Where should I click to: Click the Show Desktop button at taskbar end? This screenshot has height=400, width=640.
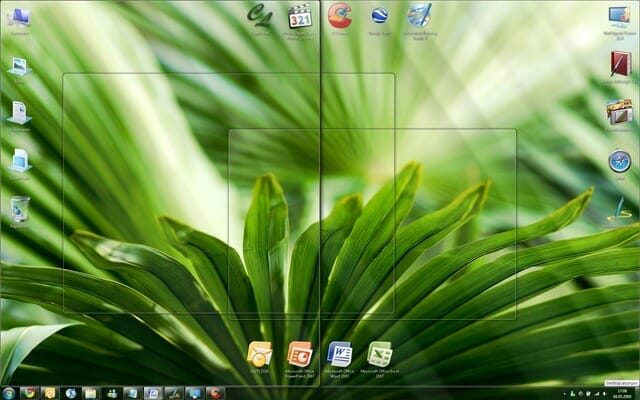pyautogui.click(x=637, y=393)
